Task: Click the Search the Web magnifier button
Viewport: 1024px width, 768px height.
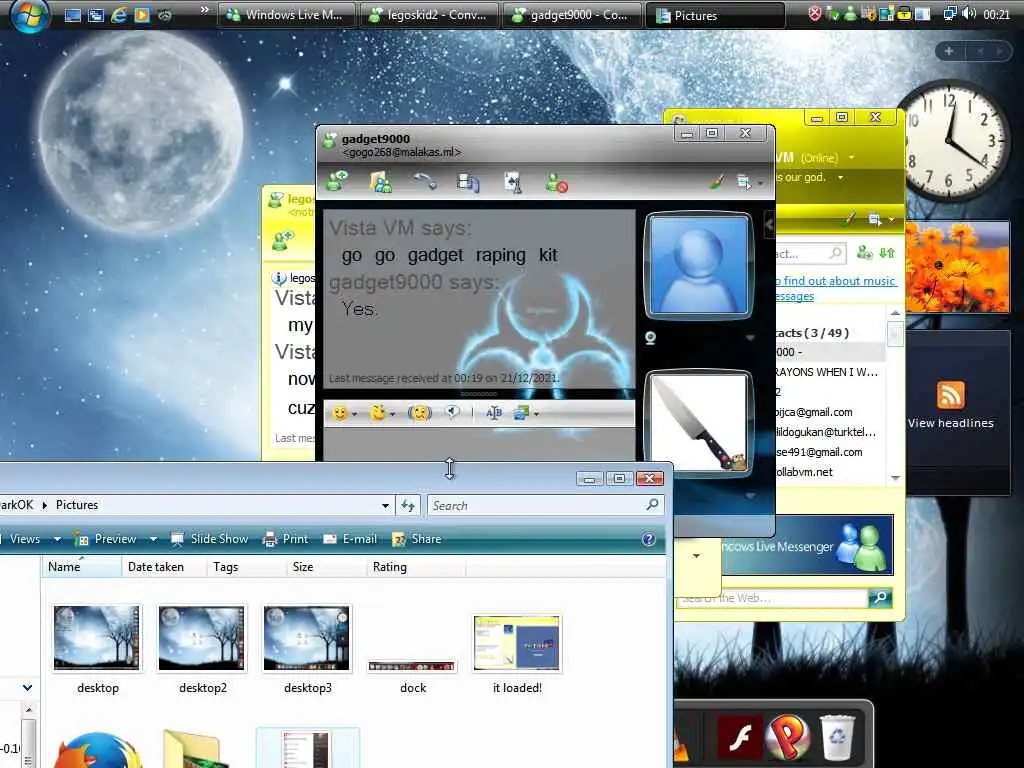Action: click(880, 598)
